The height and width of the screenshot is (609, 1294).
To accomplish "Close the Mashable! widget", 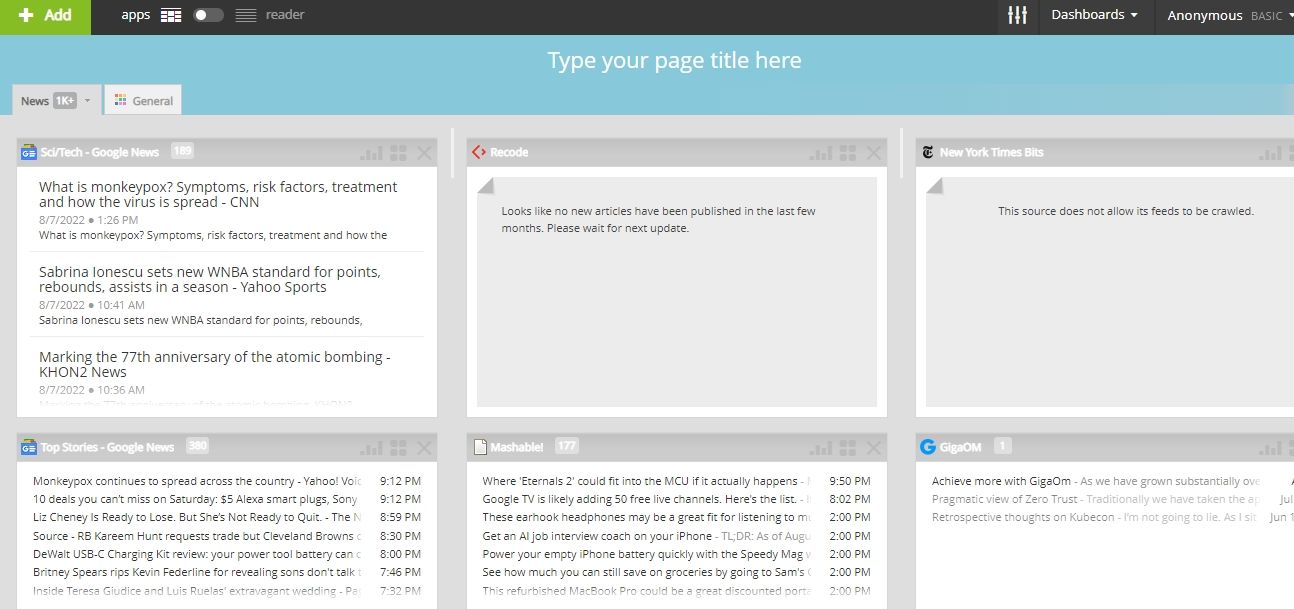I will tap(874, 448).
